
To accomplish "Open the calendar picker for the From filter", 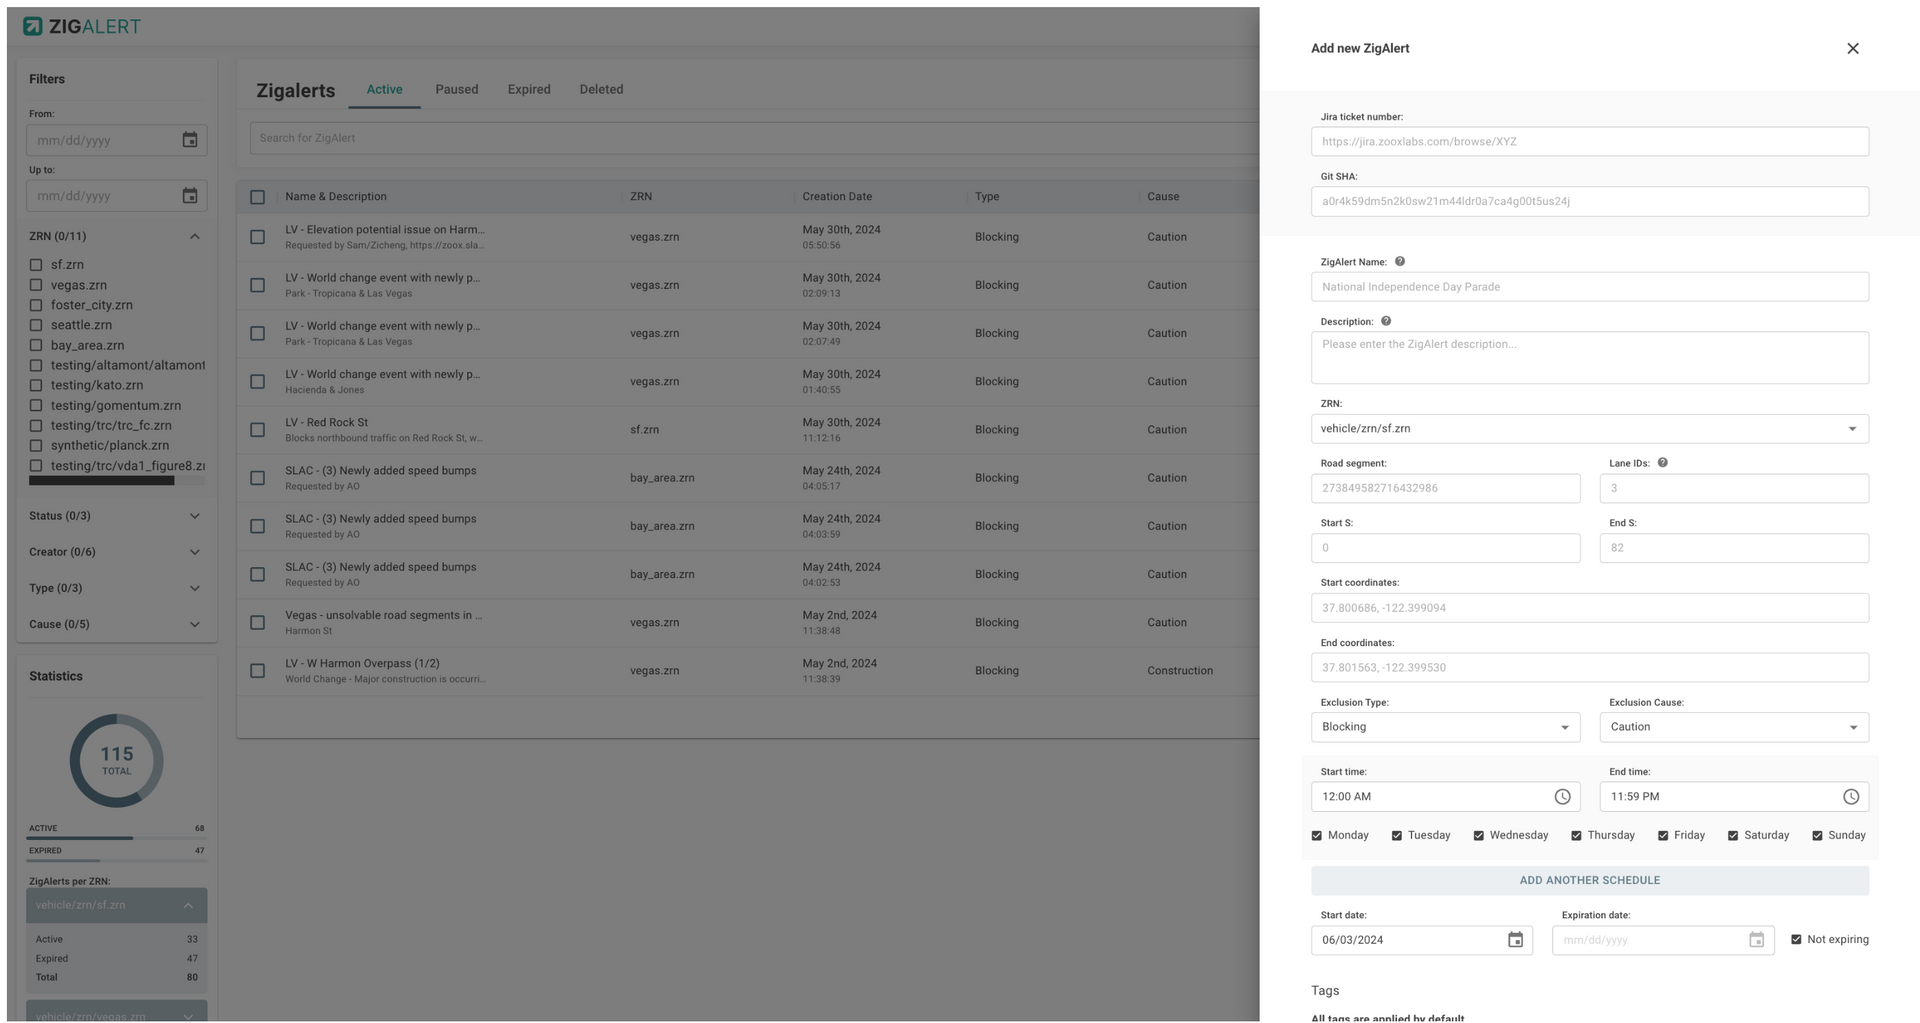I will pos(190,140).
